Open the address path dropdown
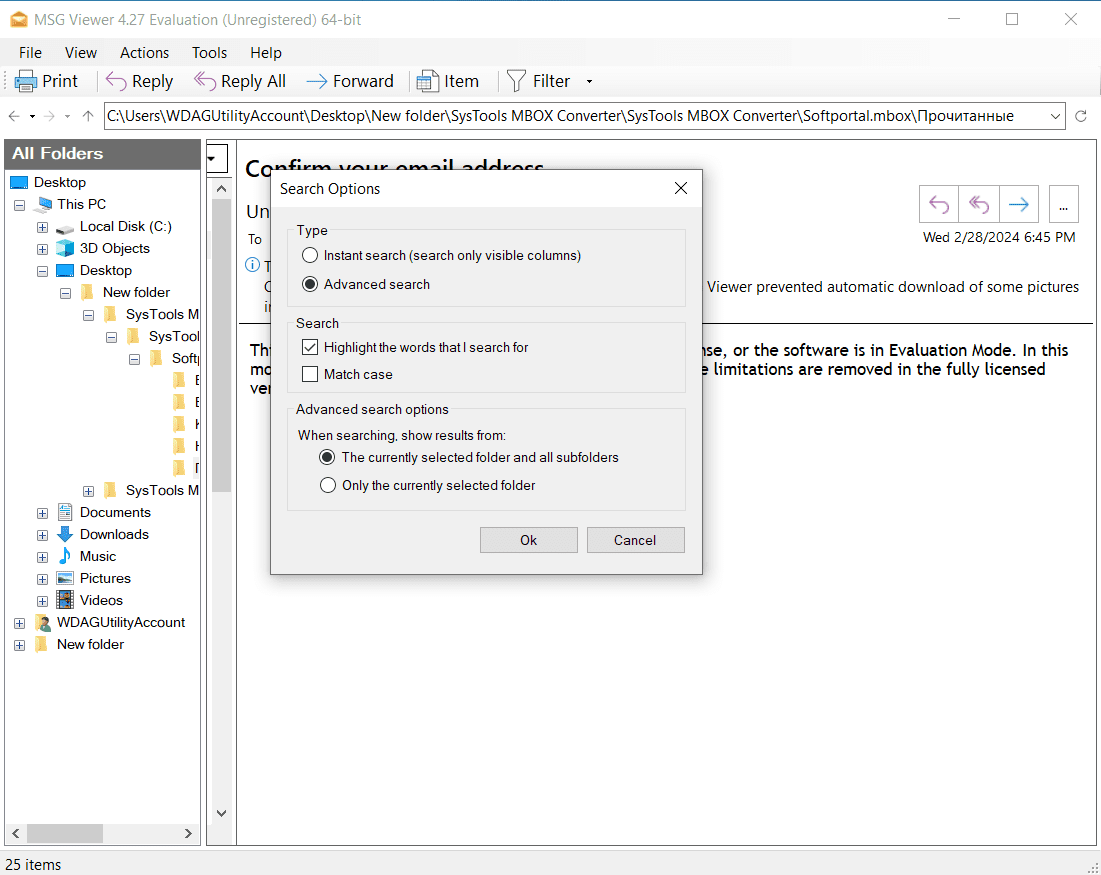The image size is (1101, 875). click(x=1055, y=116)
